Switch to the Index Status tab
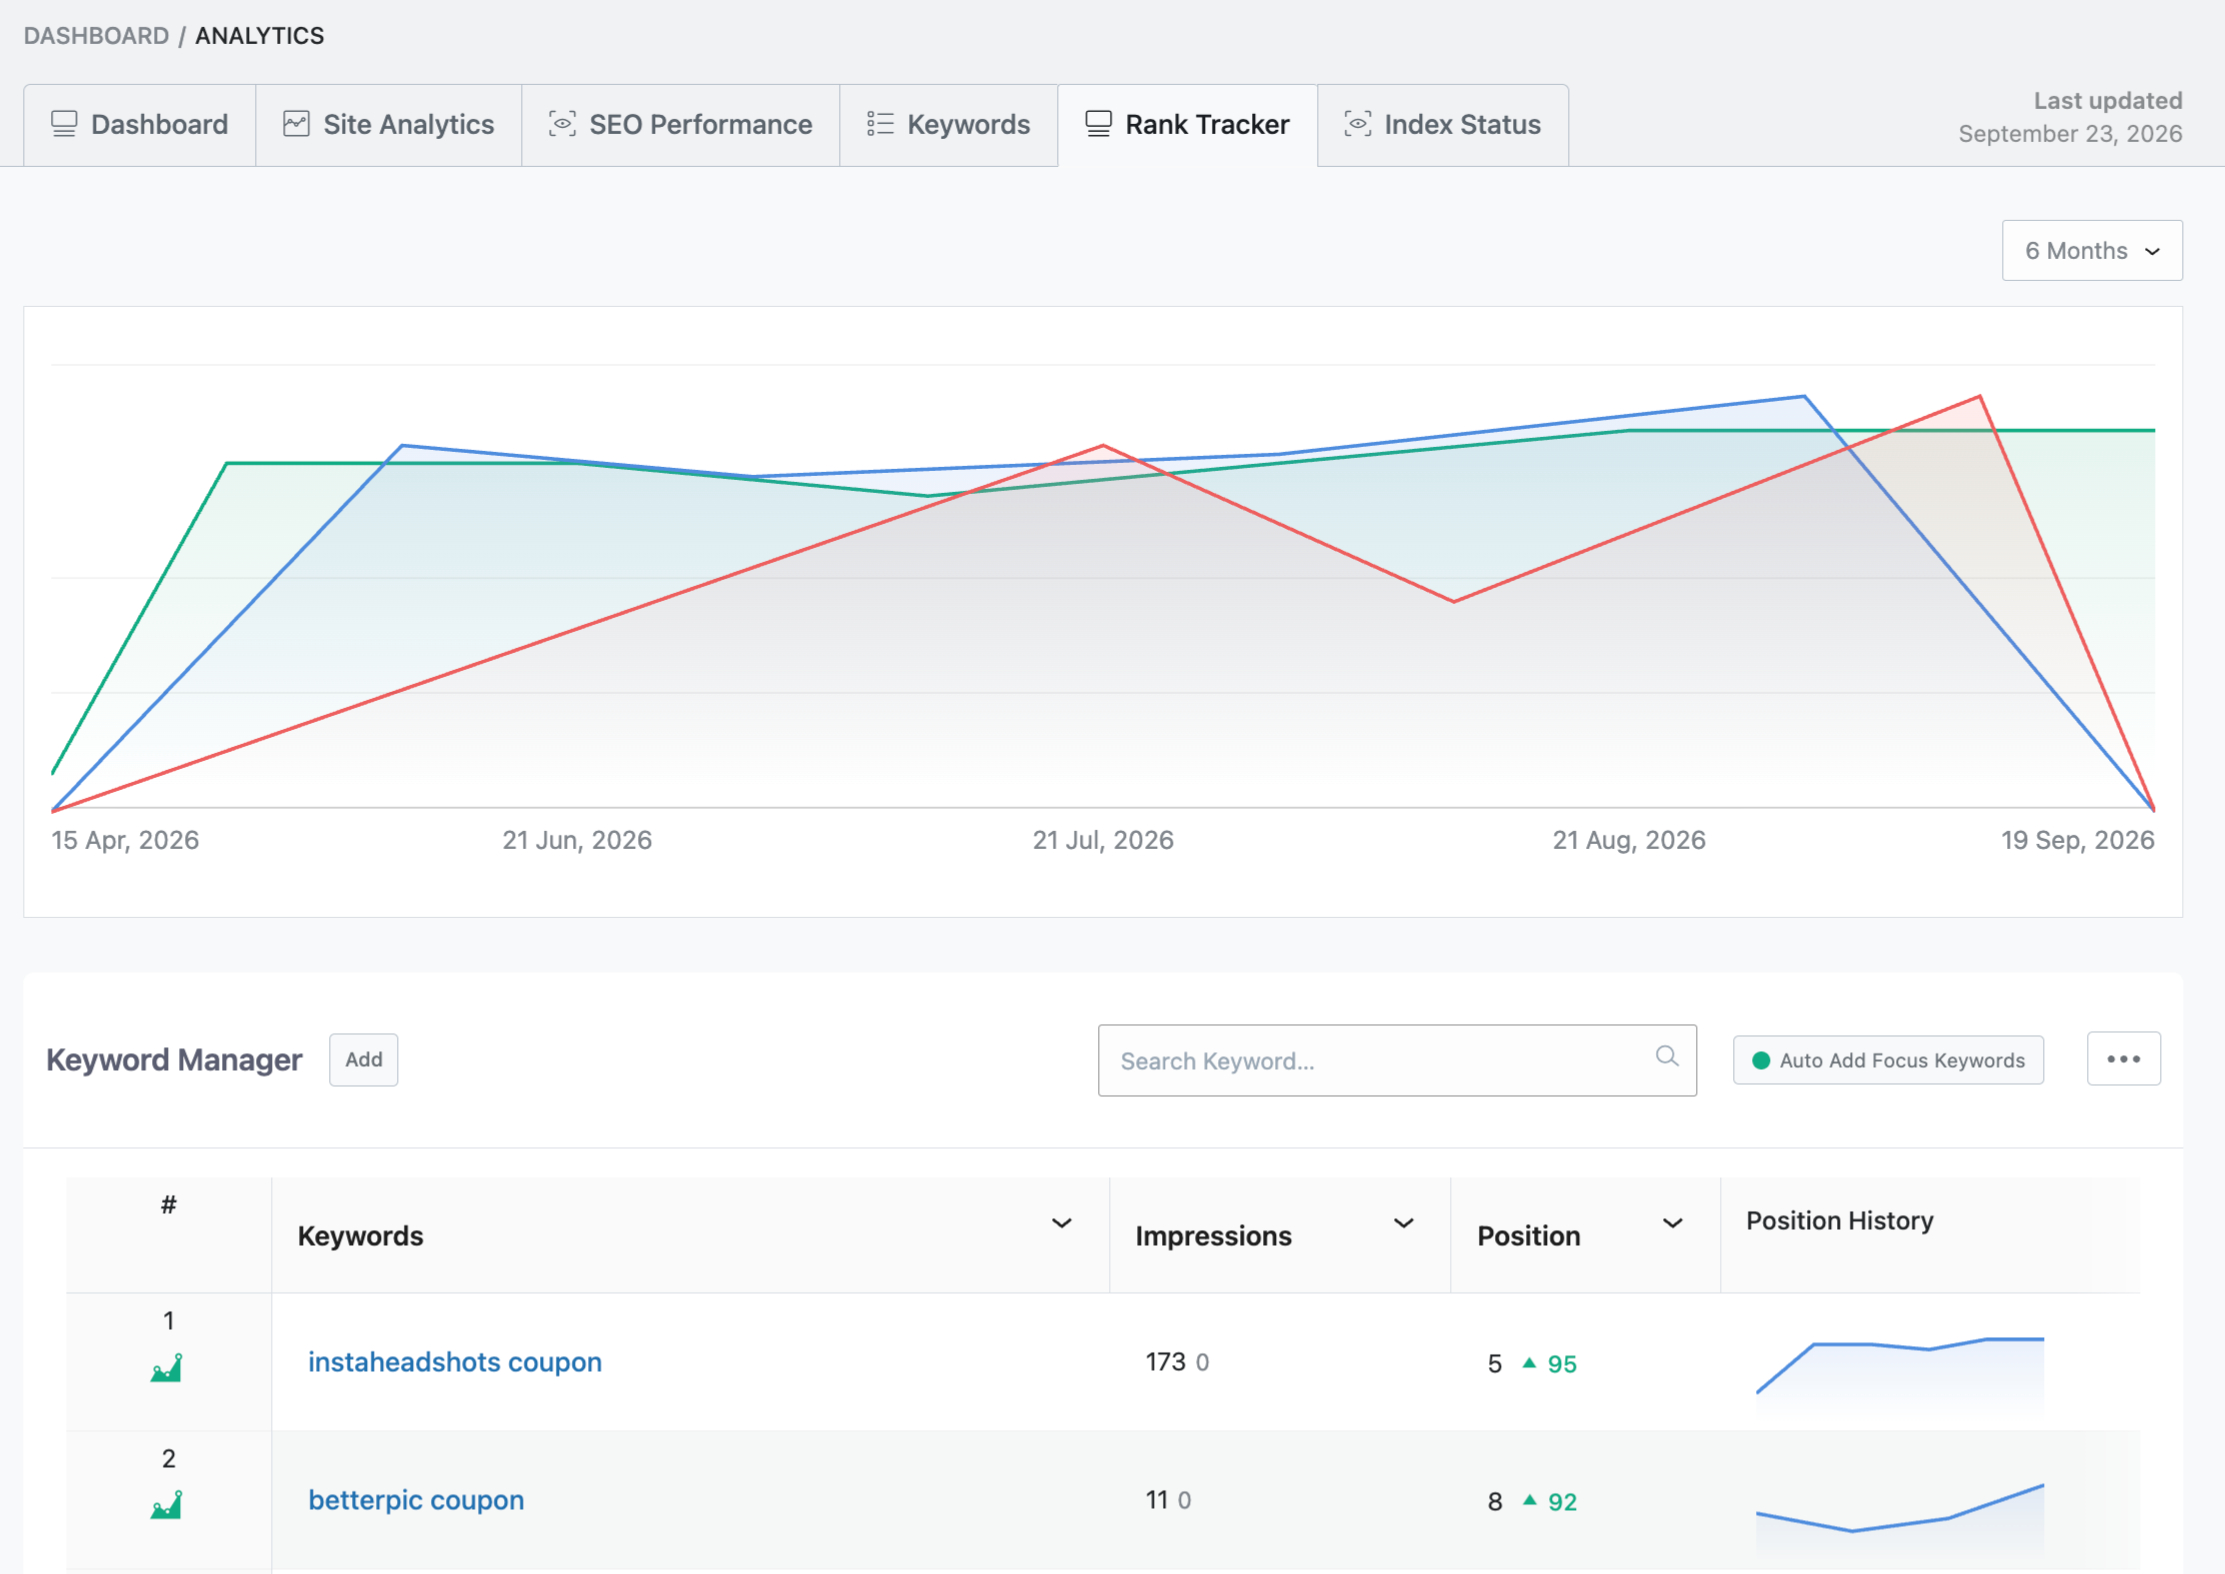 pos(1443,125)
